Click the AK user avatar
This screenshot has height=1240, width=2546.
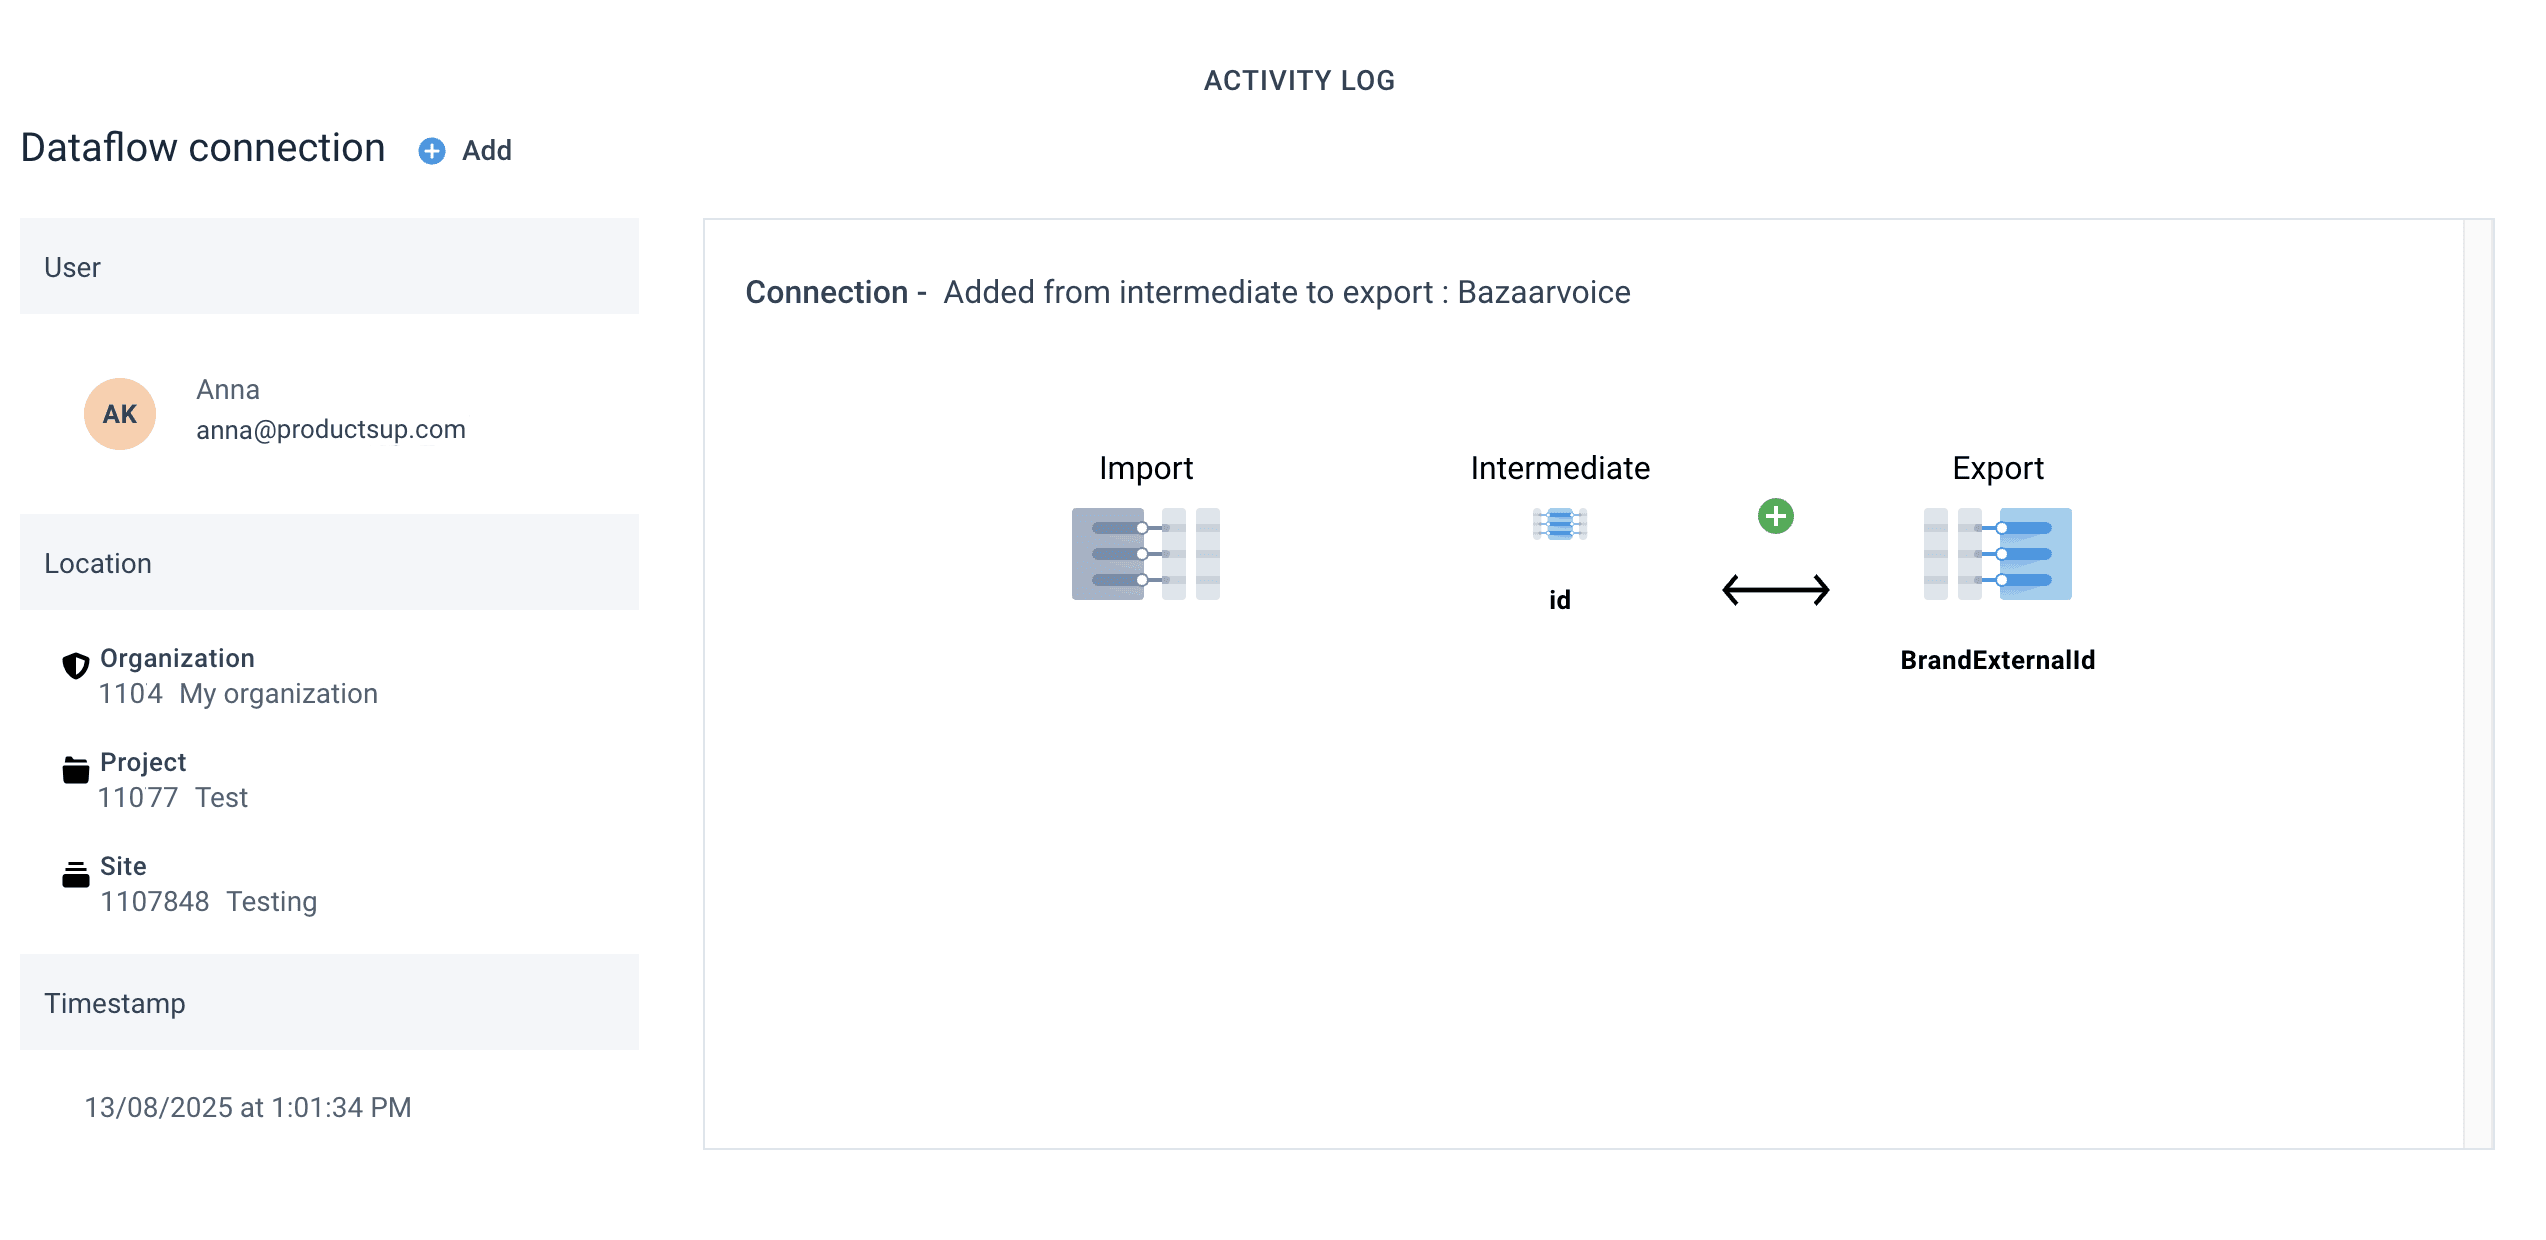point(120,414)
